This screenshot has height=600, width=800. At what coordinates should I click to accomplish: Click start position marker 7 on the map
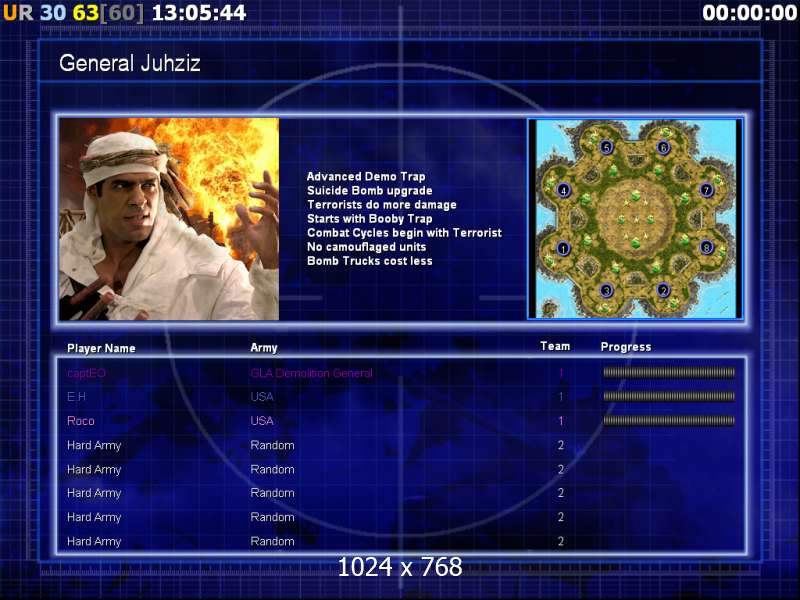[706, 190]
